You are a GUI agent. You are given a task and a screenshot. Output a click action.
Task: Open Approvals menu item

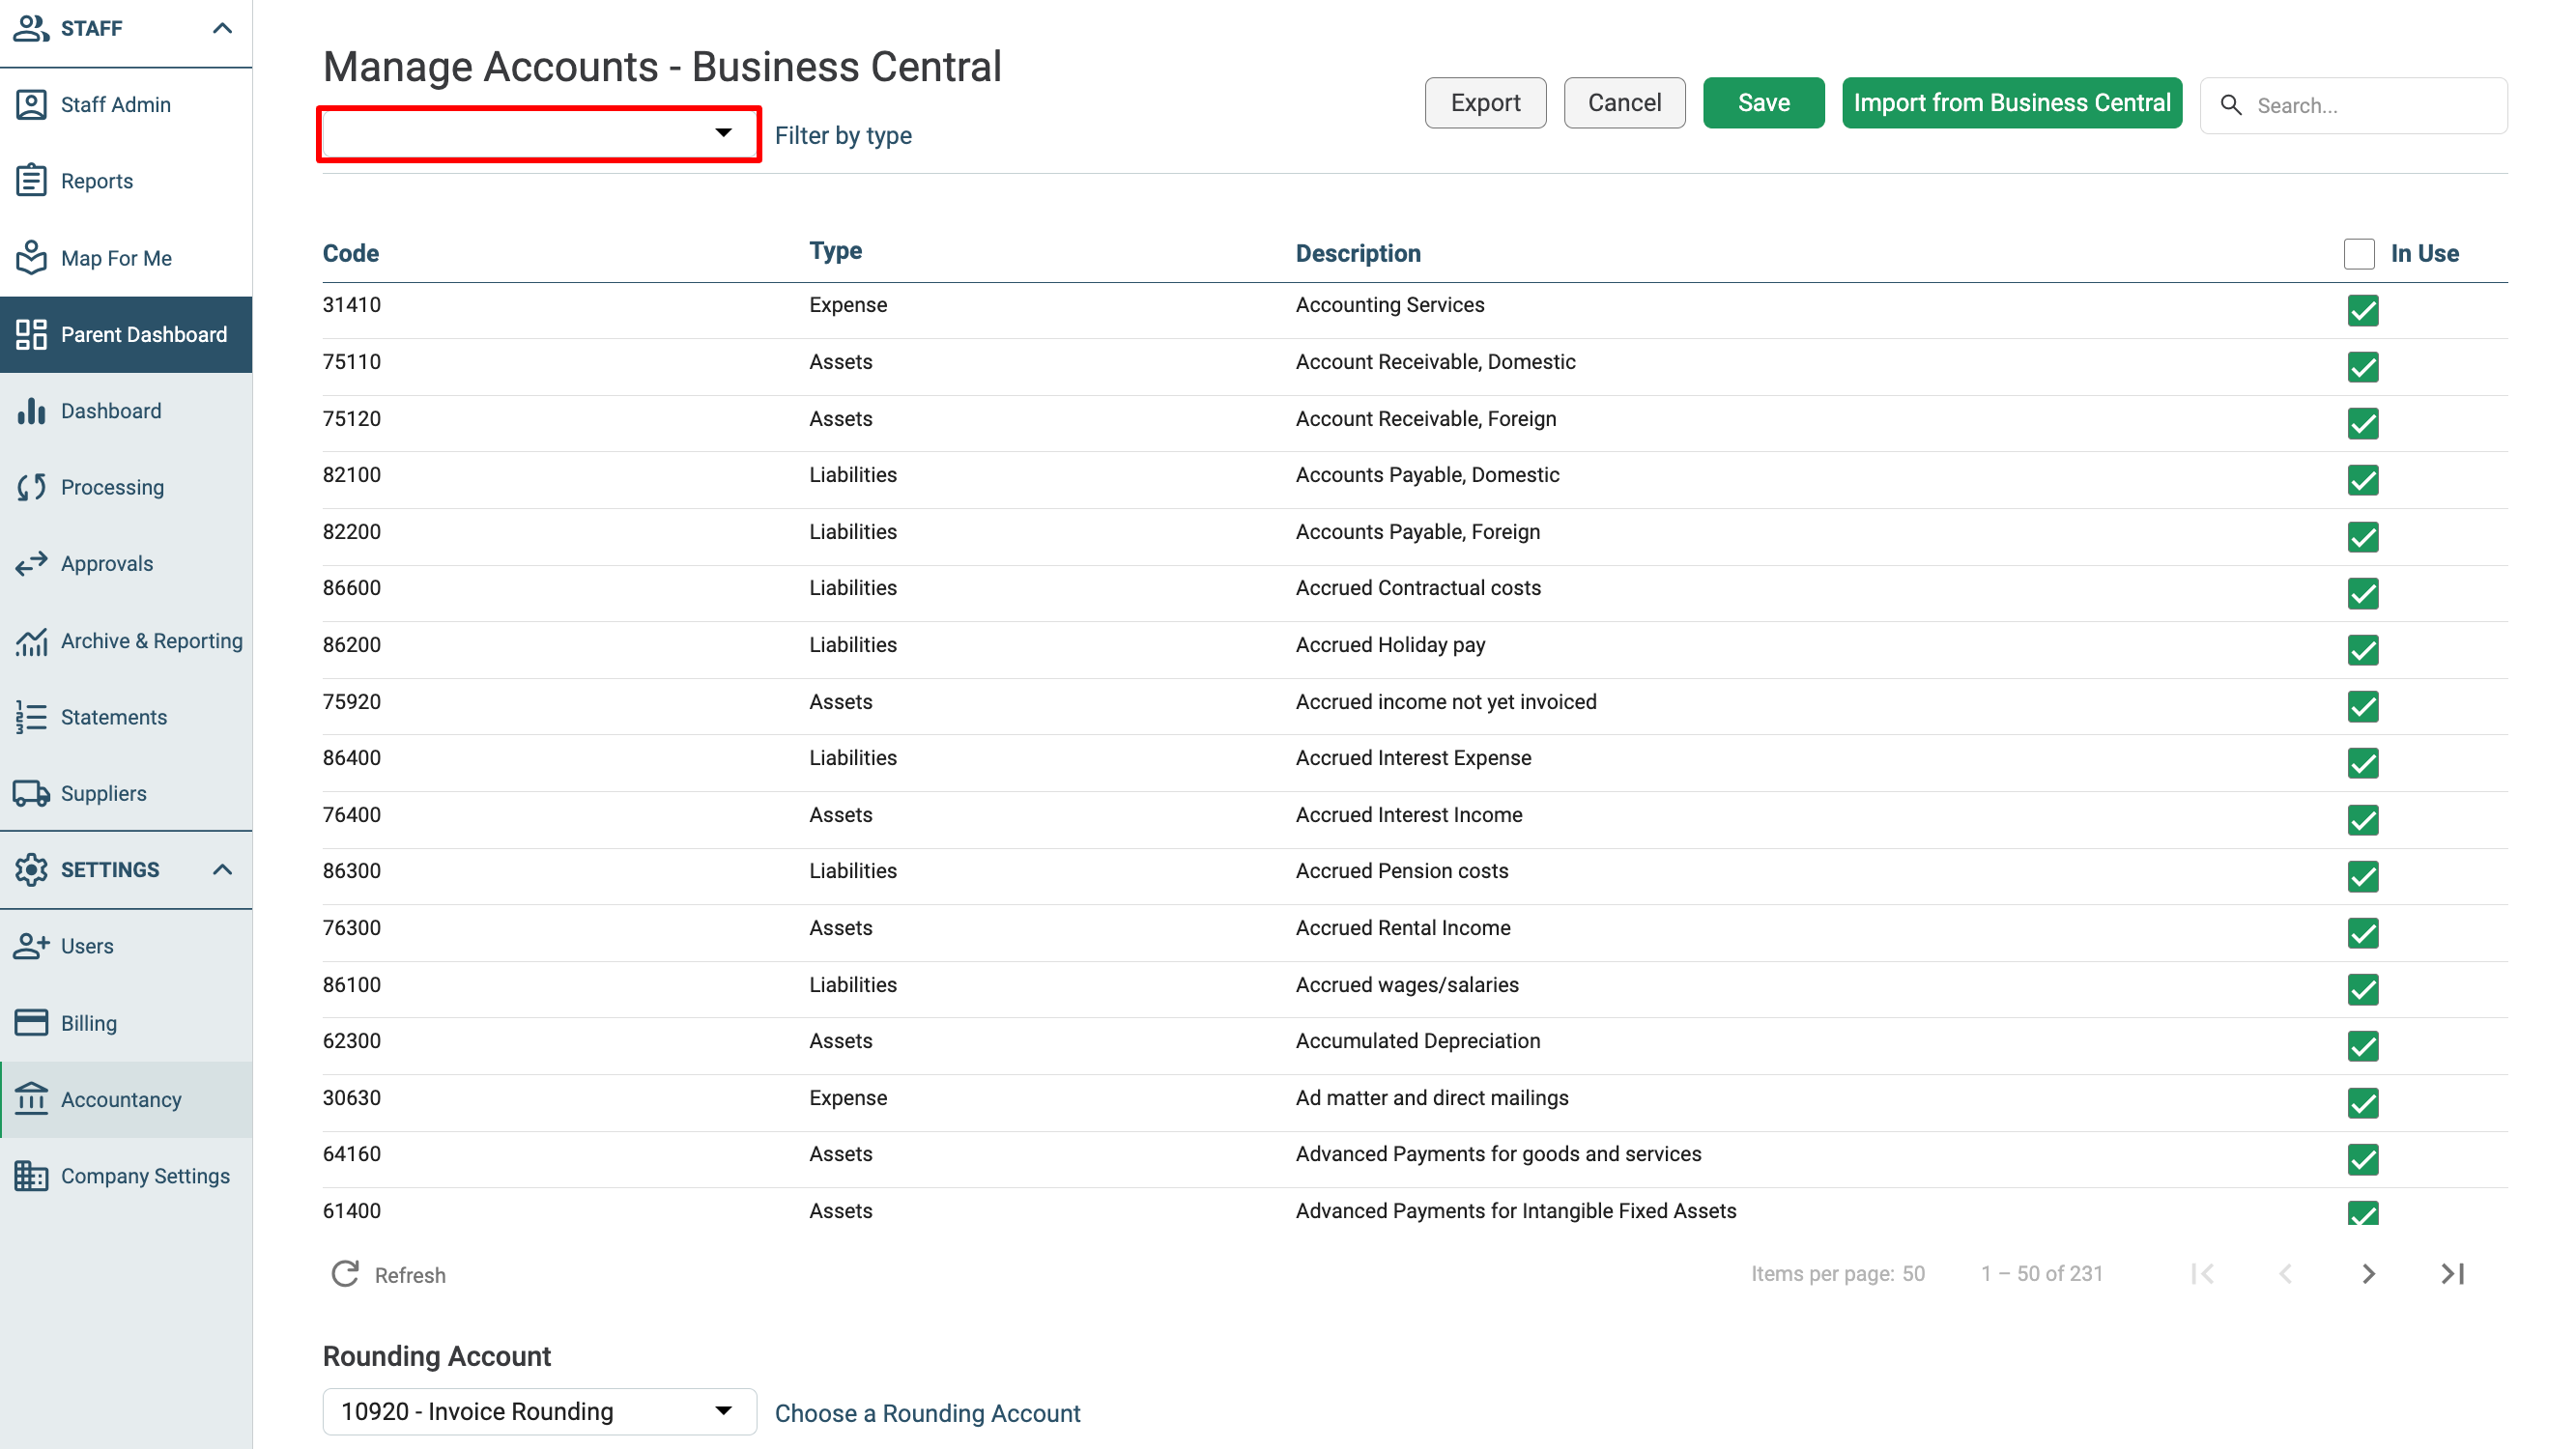(126, 564)
